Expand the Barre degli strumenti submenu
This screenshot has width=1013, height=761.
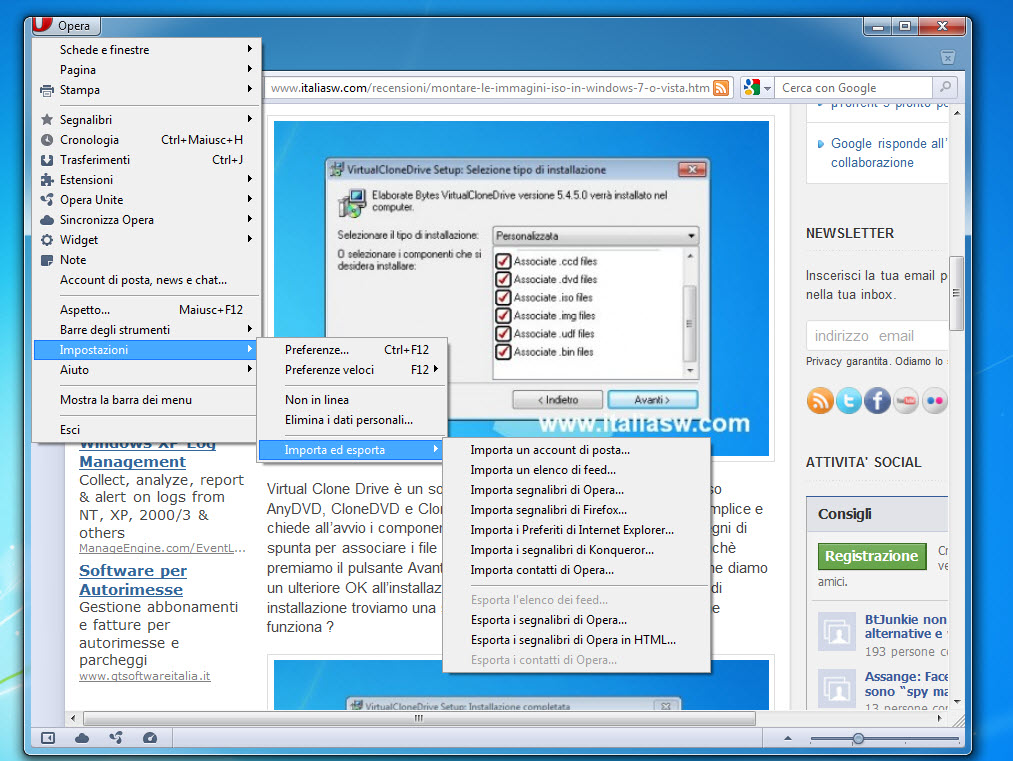point(147,329)
